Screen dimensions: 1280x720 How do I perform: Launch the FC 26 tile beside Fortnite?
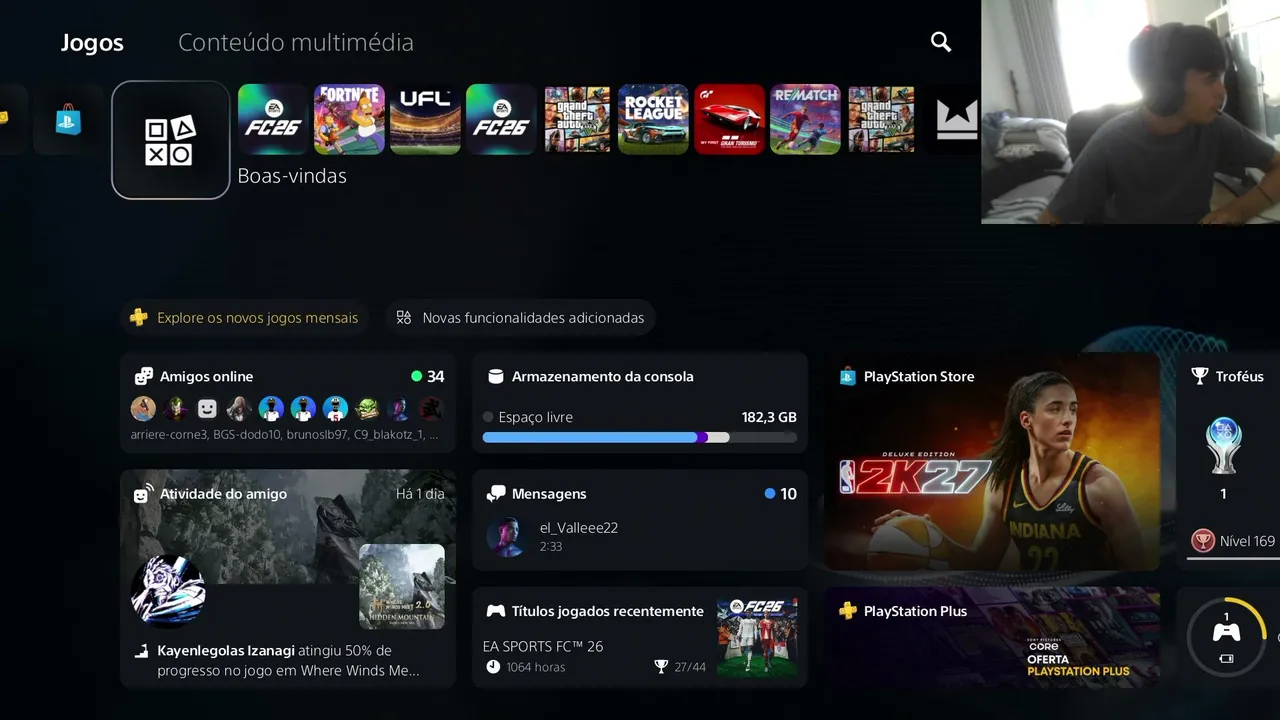(273, 119)
